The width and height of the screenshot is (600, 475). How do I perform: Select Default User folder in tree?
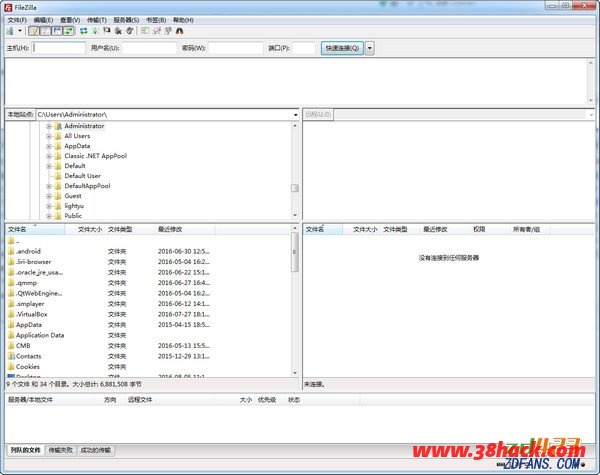[82, 176]
